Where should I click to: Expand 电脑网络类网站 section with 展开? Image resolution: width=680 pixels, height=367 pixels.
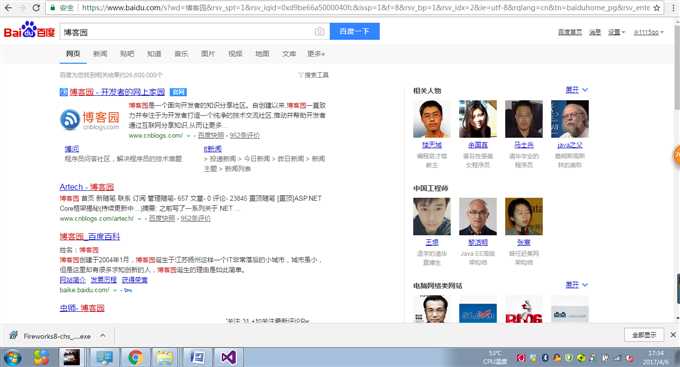[576, 285]
